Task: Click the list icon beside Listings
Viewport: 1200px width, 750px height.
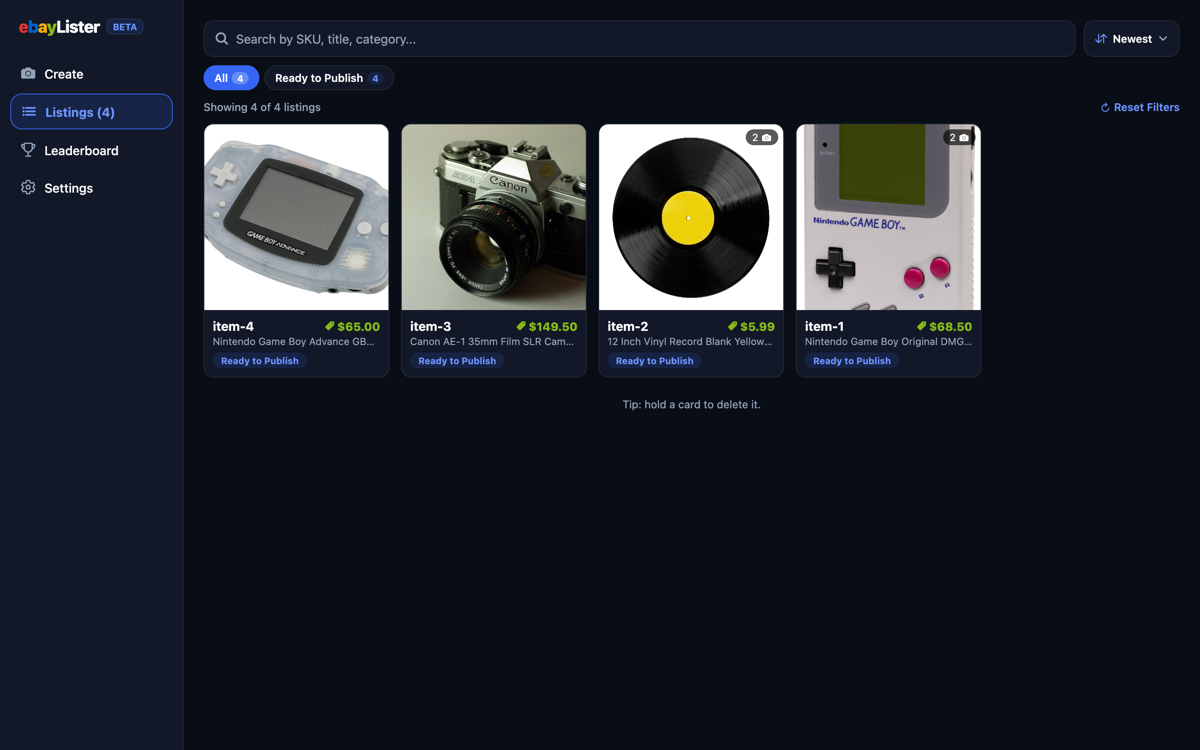Action: [29, 112]
